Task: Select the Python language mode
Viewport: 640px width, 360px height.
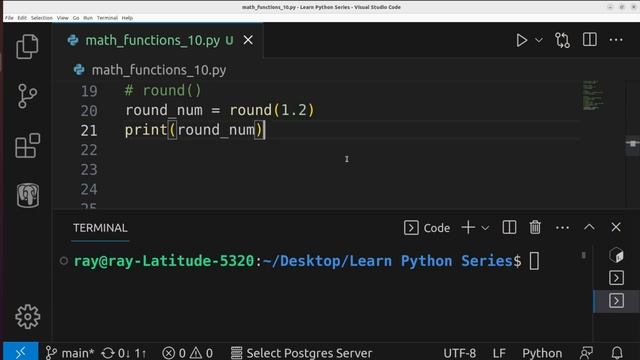Action: 542,353
